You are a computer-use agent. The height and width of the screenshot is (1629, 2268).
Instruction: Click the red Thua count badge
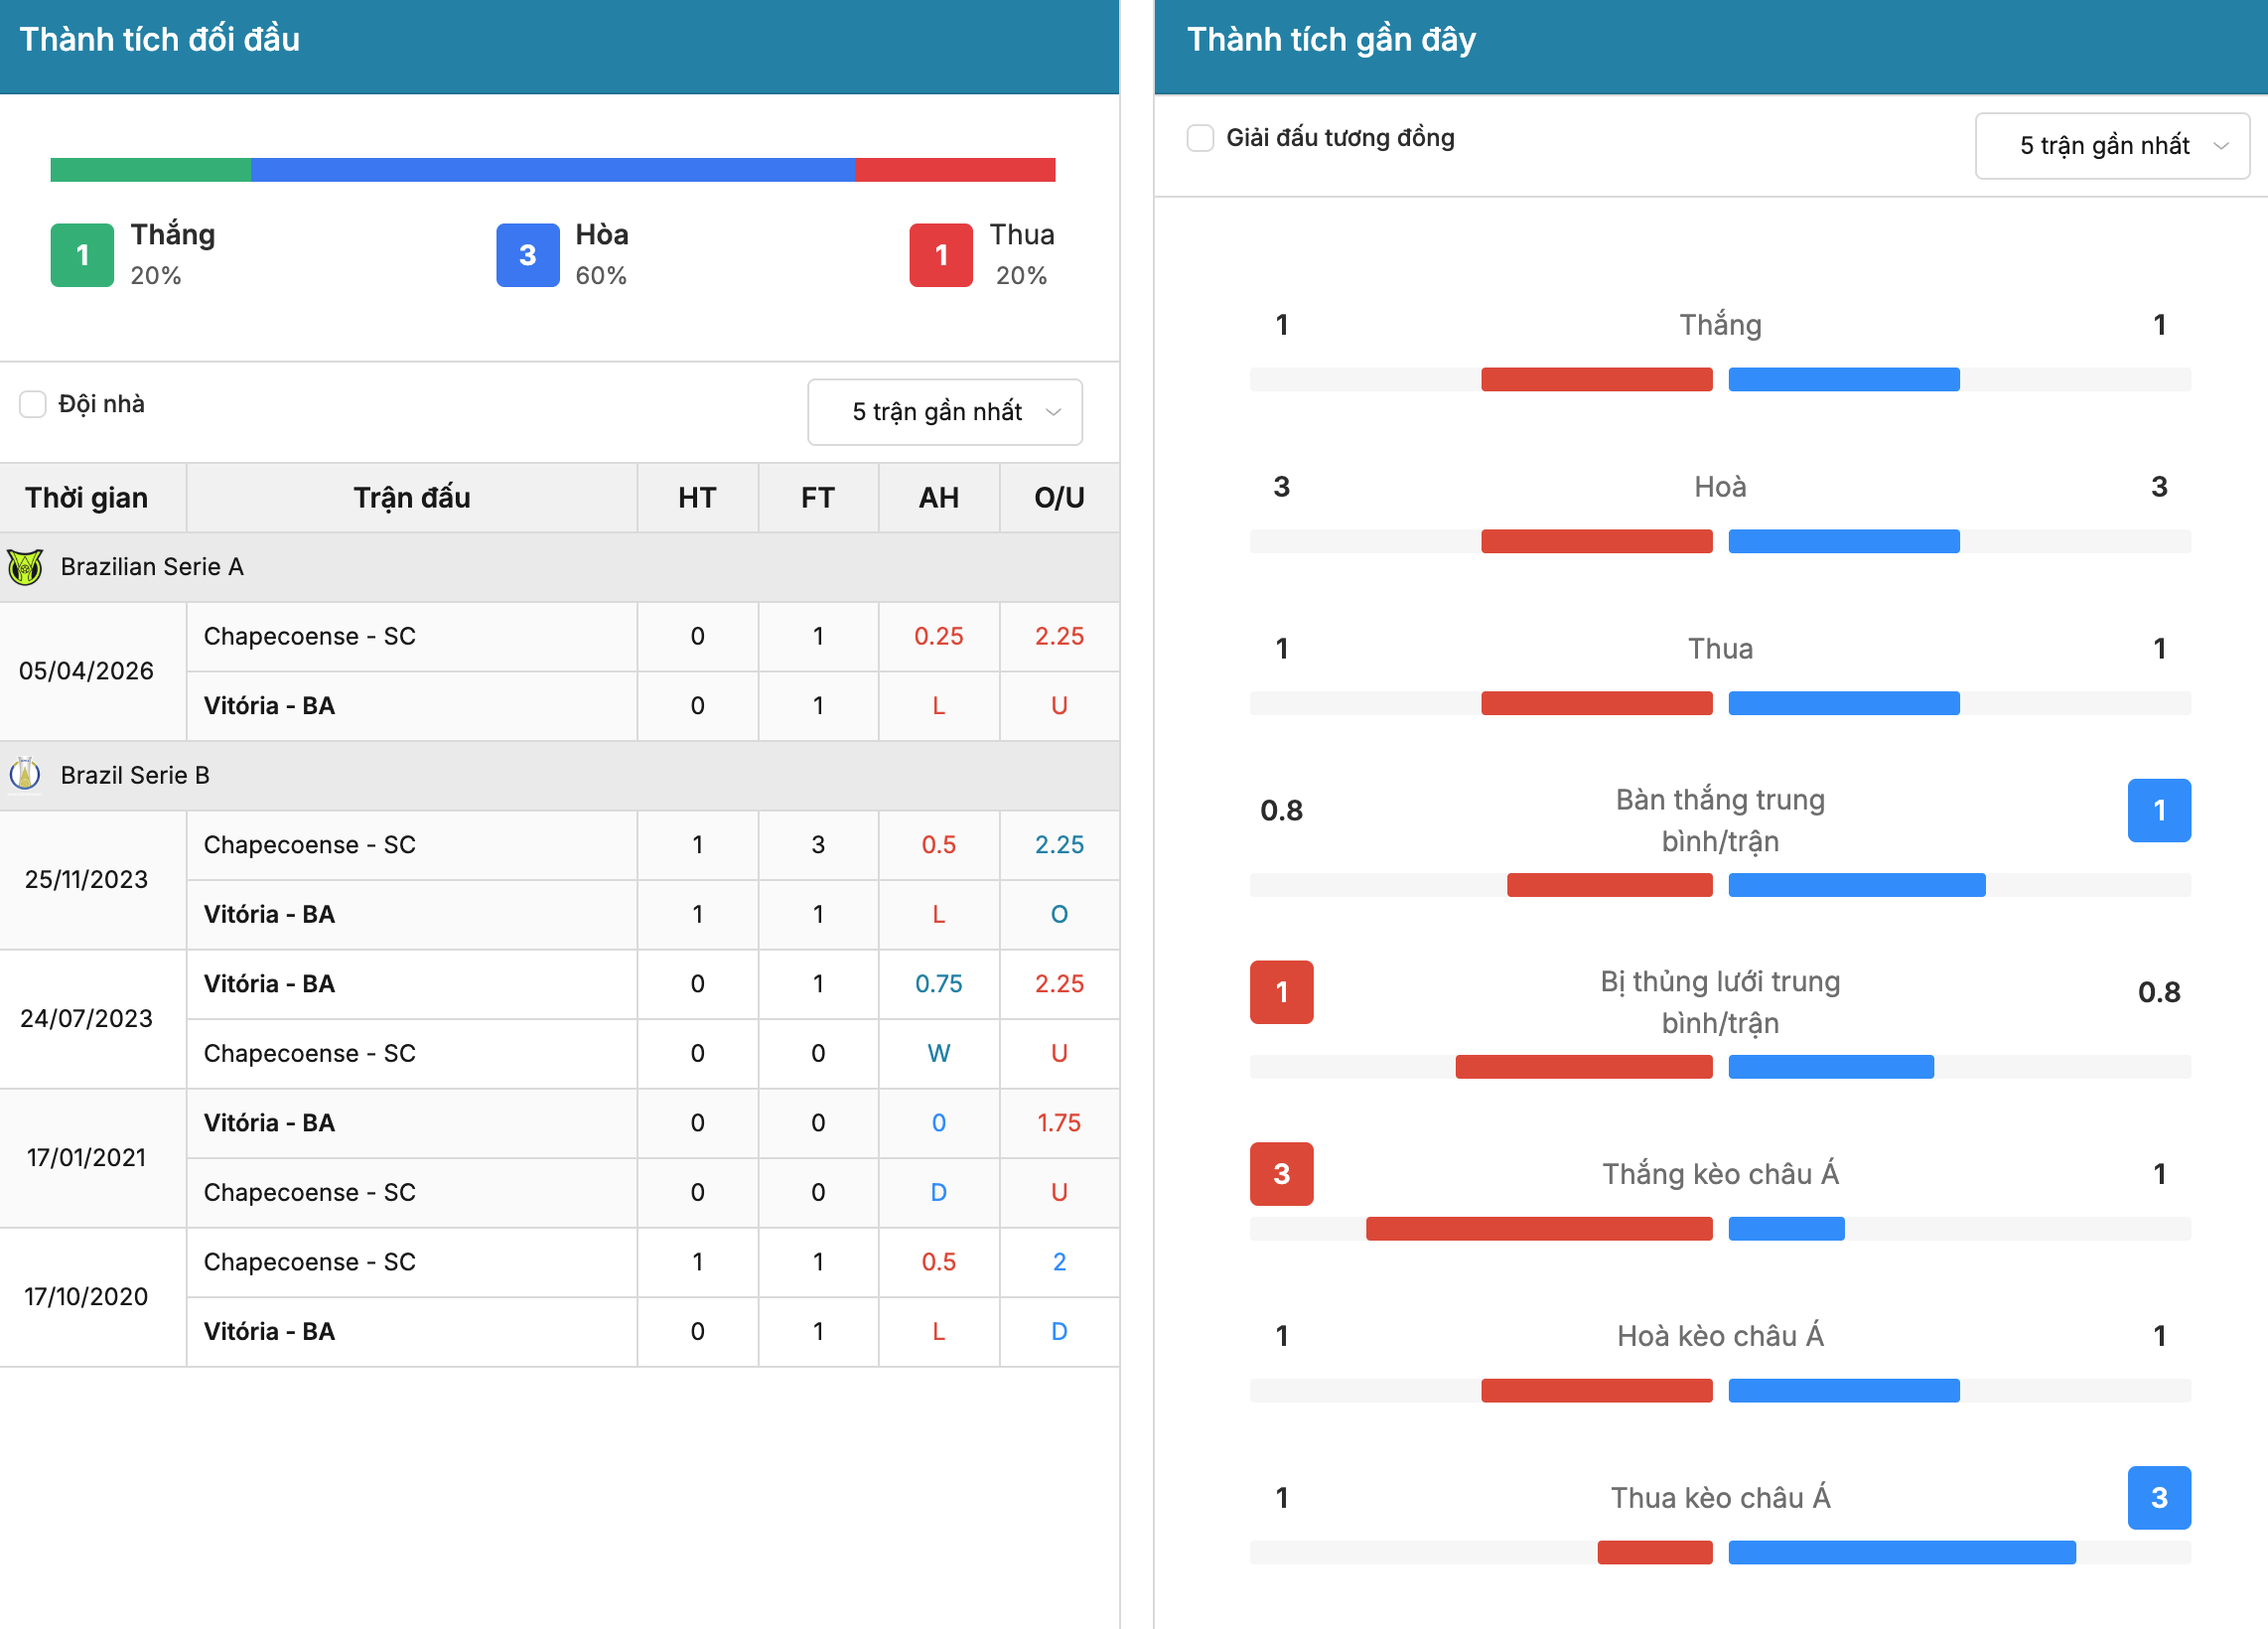(941, 255)
